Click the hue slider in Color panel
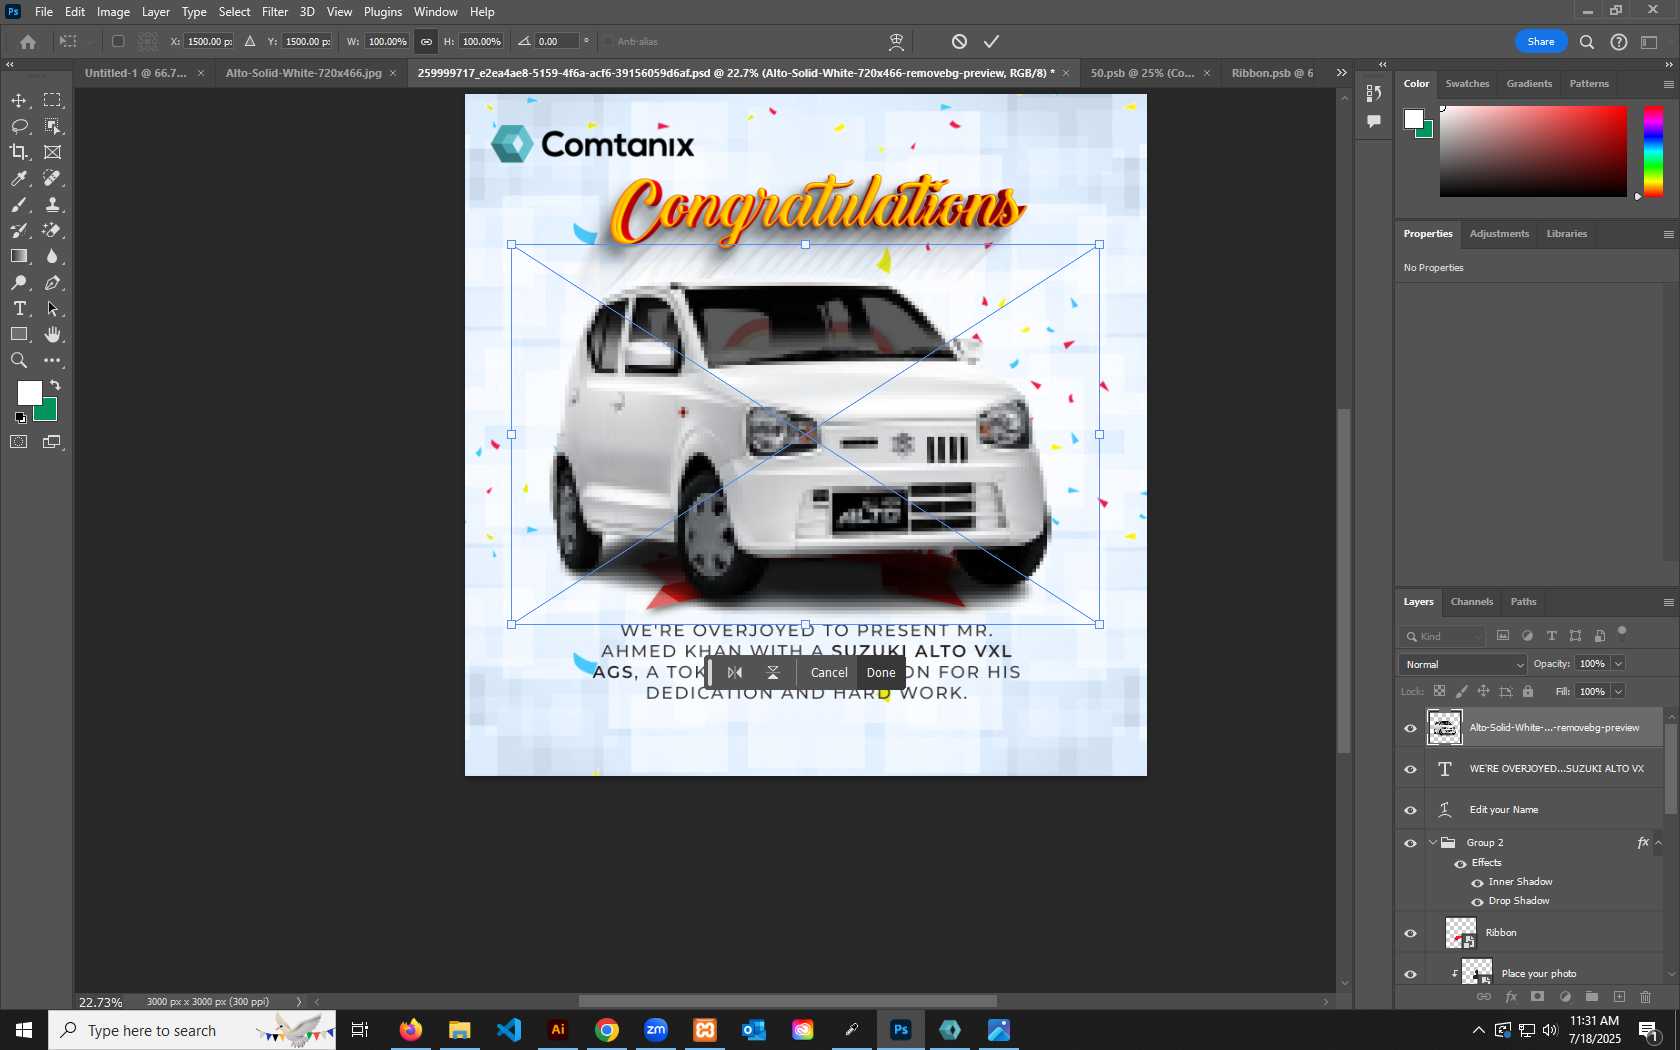Image resolution: width=1680 pixels, height=1050 pixels. [1653, 152]
